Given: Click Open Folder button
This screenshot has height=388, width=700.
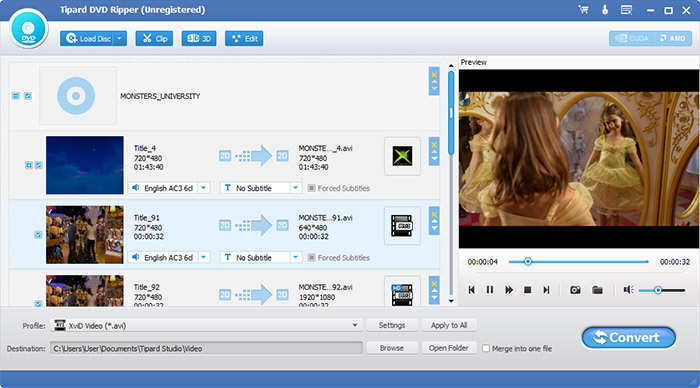Looking at the screenshot, I should tap(449, 348).
